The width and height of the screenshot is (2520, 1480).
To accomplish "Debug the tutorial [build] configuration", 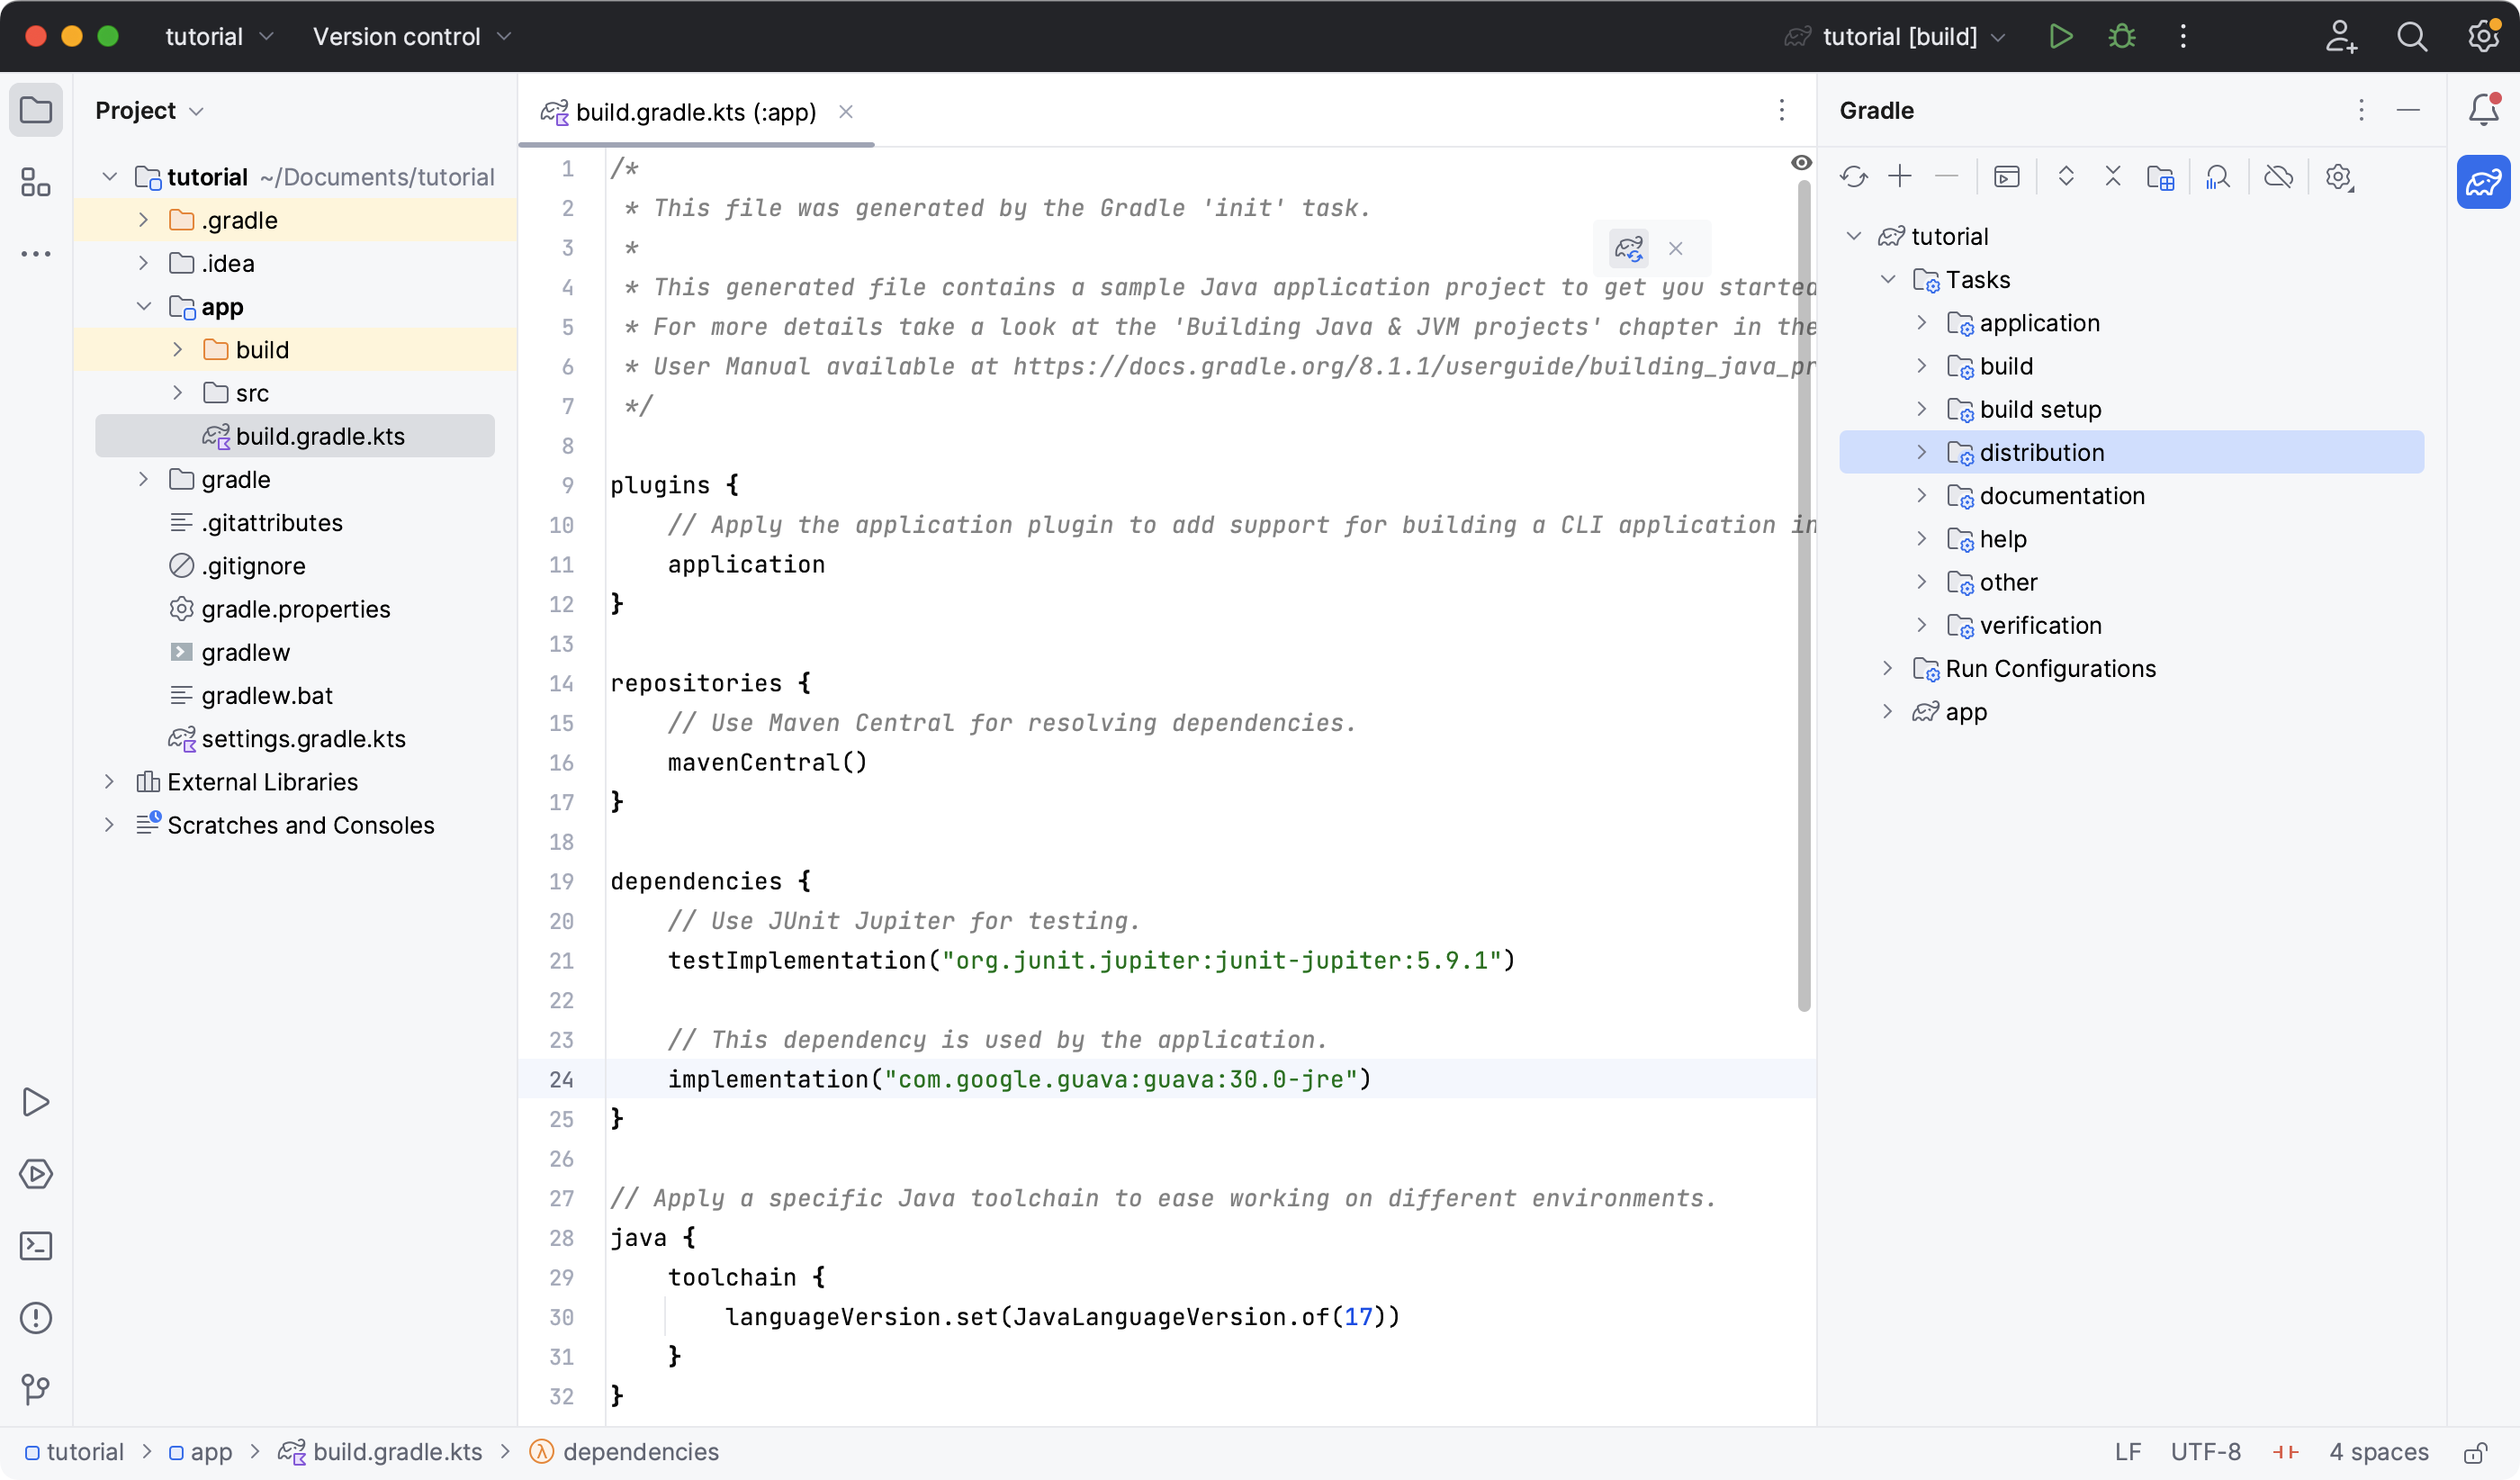I will pyautogui.click(x=2121, y=37).
